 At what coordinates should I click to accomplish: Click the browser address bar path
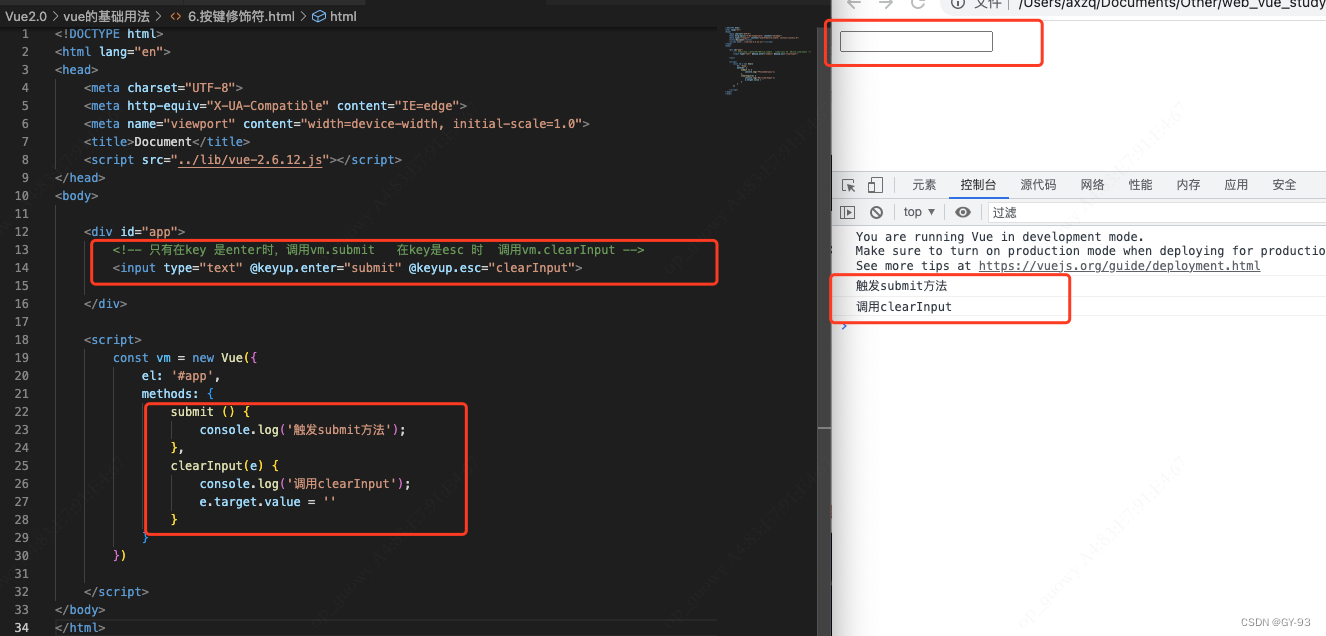tap(1171, 4)
